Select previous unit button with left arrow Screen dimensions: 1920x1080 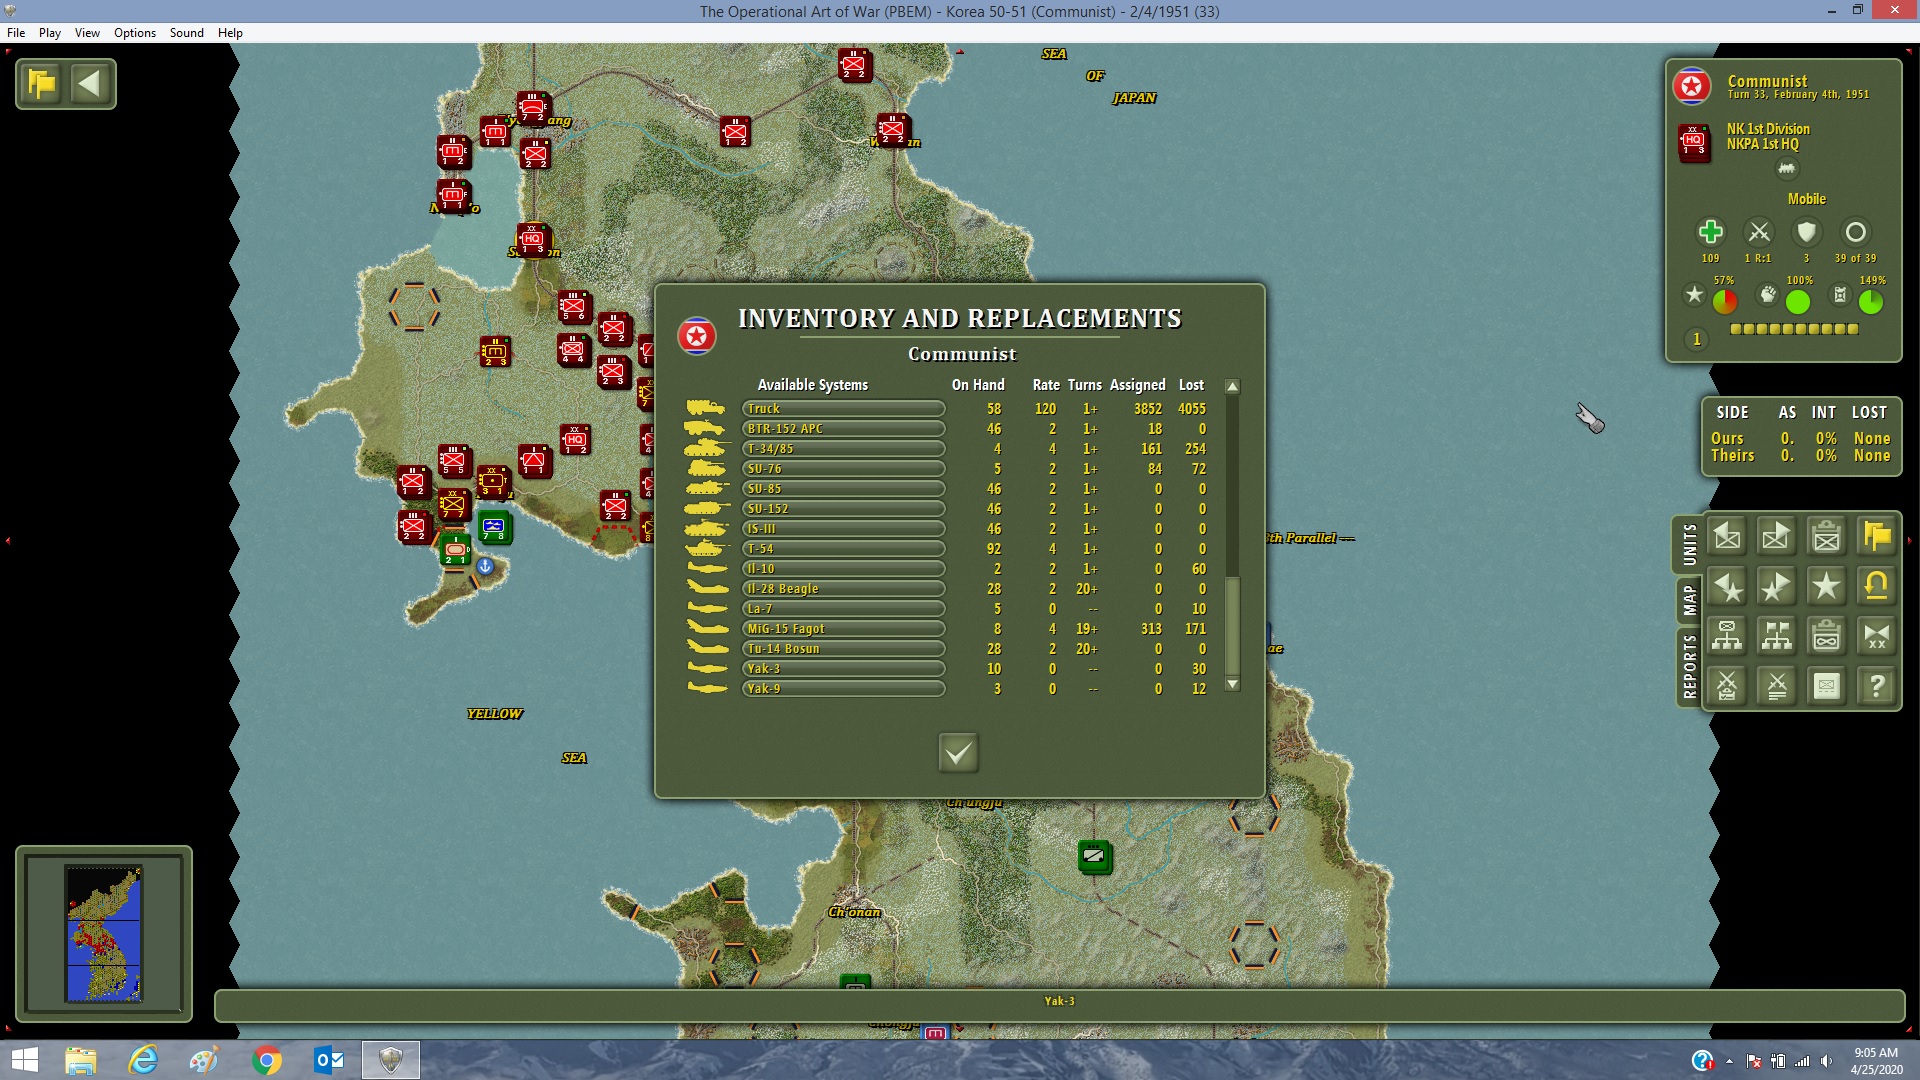tap(1727, 537)
